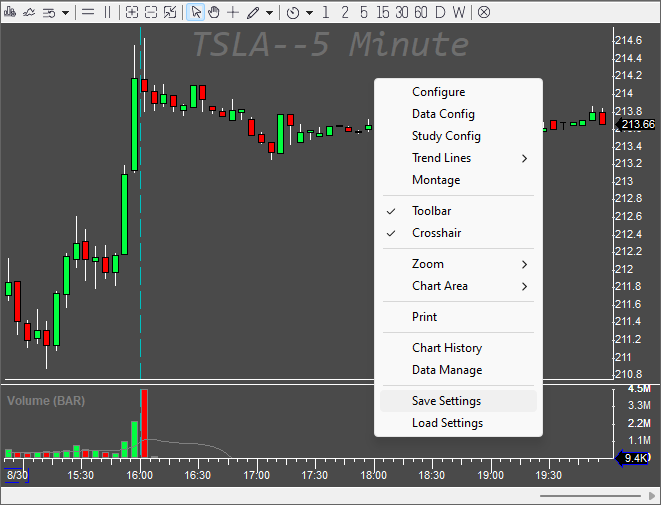Switch to weekly W timeframe
This screenshot has width=661, height=505.
[459, 12]
